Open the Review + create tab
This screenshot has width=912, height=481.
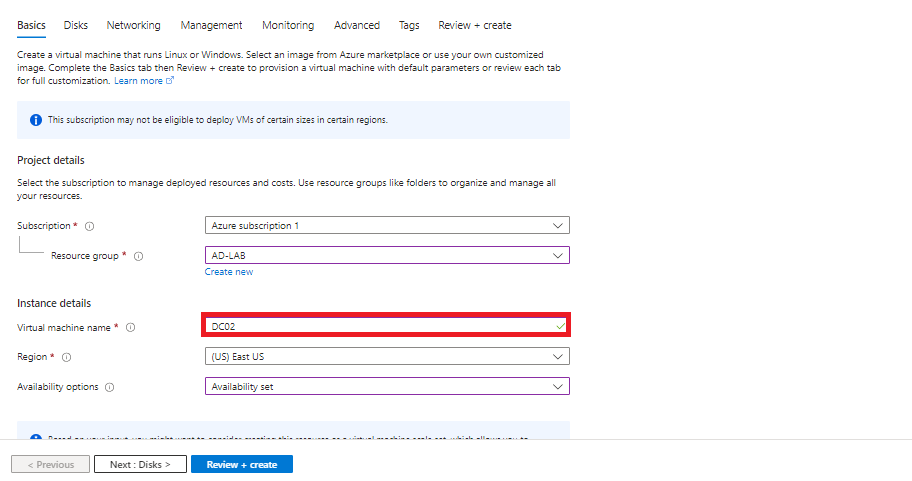pos(475,25)
